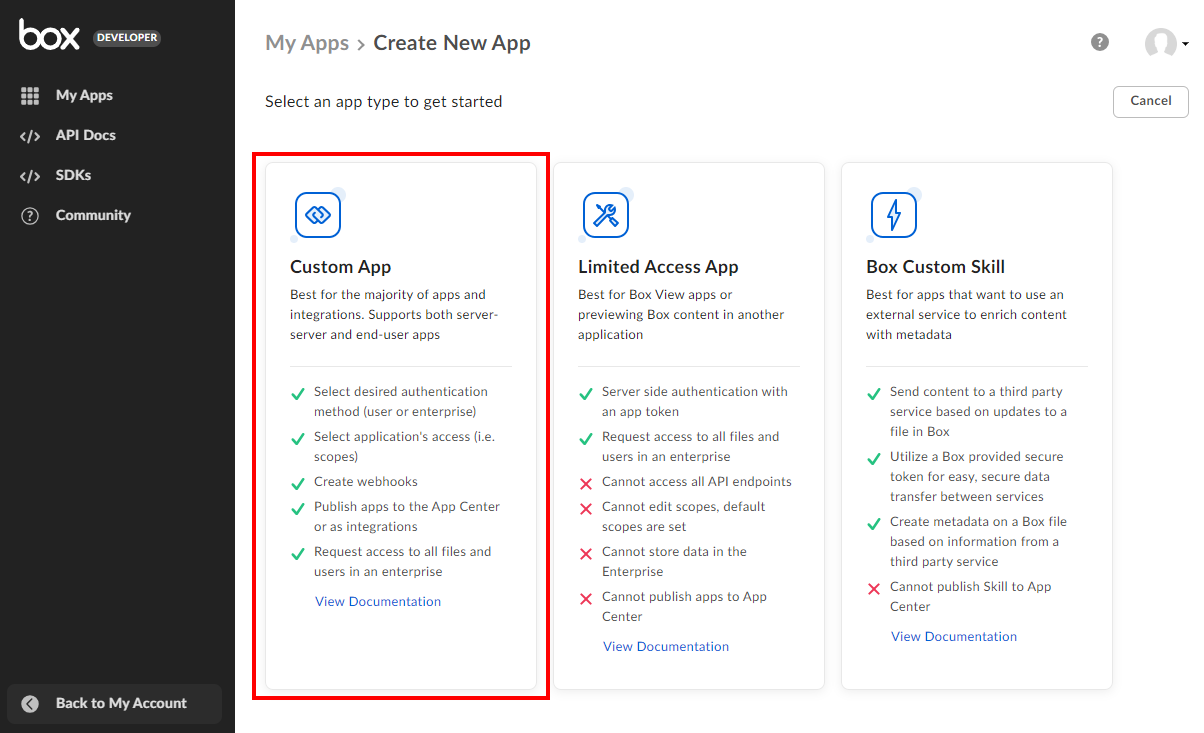Viewport: 1204px width, 733px height.
Task: Click the API Docs code-bracket icon
Action: pyautogui.click(x=30, y=136)
